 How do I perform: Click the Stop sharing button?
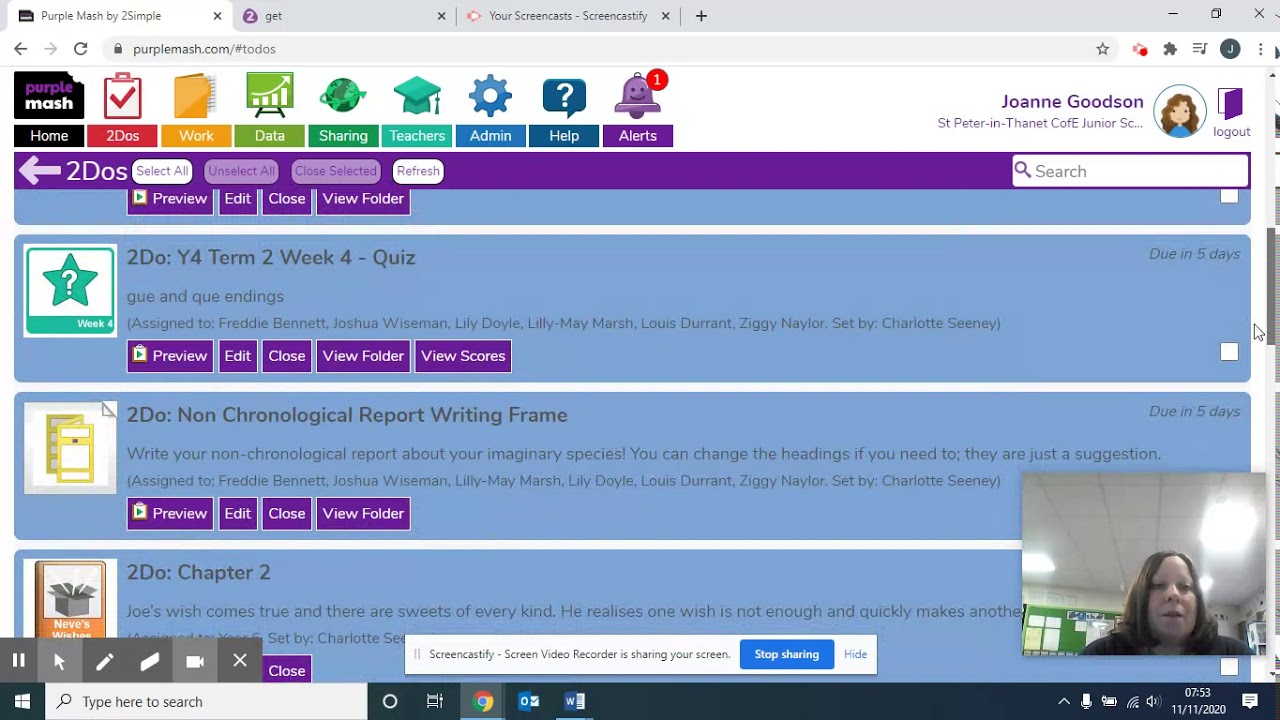tap(786, 654)
